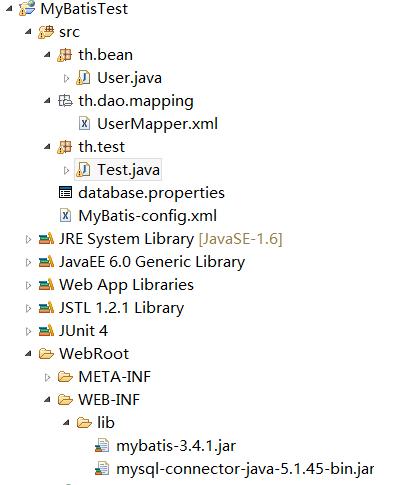Select the JavaEE 6.0 Generic Library label
The width and height of the screenshot is (406, 485).
152,262
